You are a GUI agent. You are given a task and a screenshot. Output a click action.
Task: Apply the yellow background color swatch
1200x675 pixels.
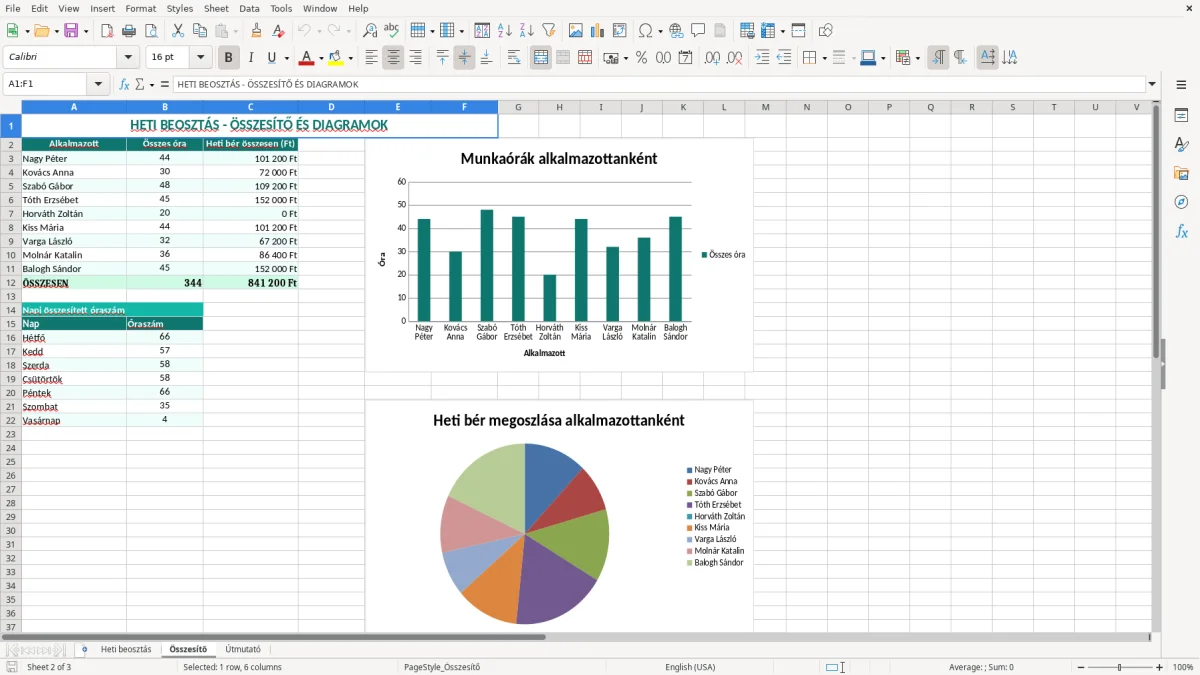[336, 58]
